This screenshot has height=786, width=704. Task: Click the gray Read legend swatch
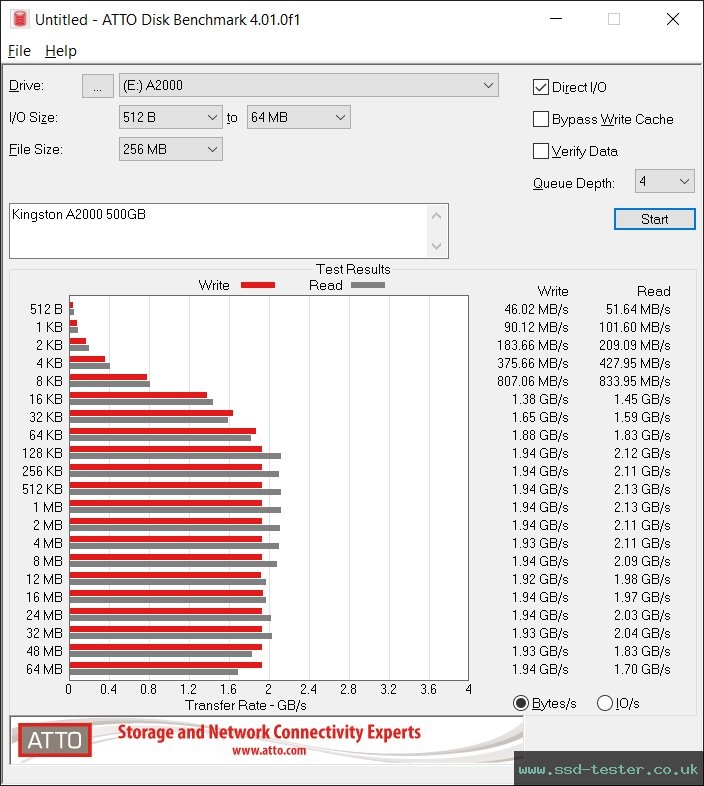tap(368, 285)
